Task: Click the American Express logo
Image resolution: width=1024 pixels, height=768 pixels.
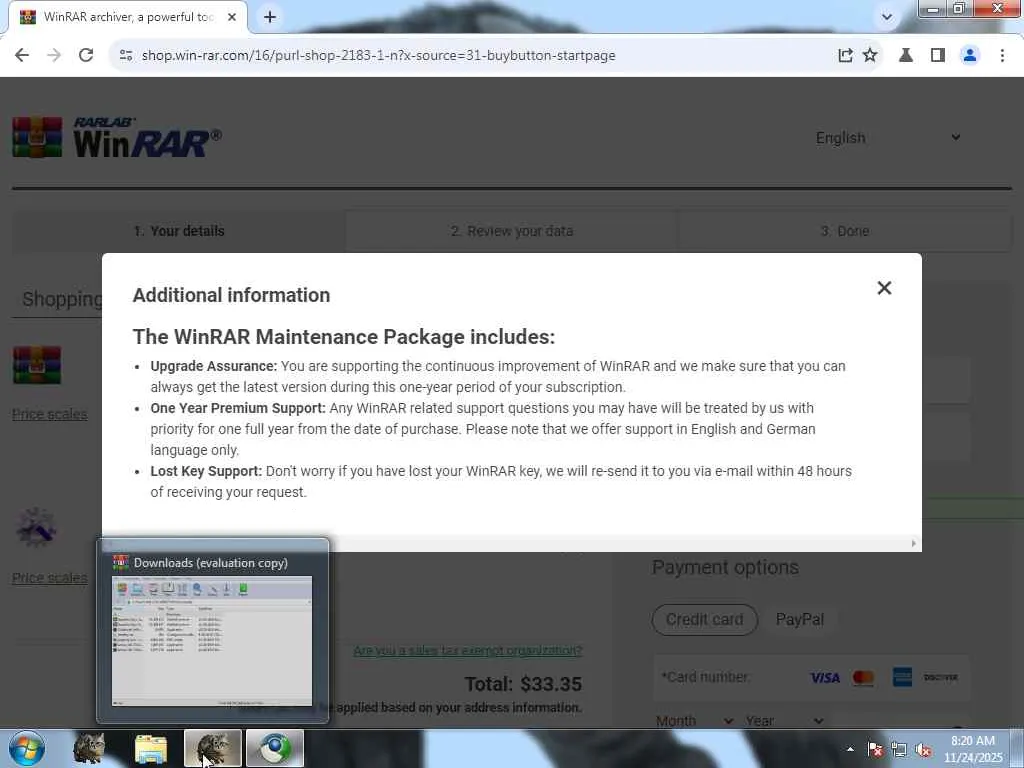Action: pyautogui.click(x=902, y=677)
